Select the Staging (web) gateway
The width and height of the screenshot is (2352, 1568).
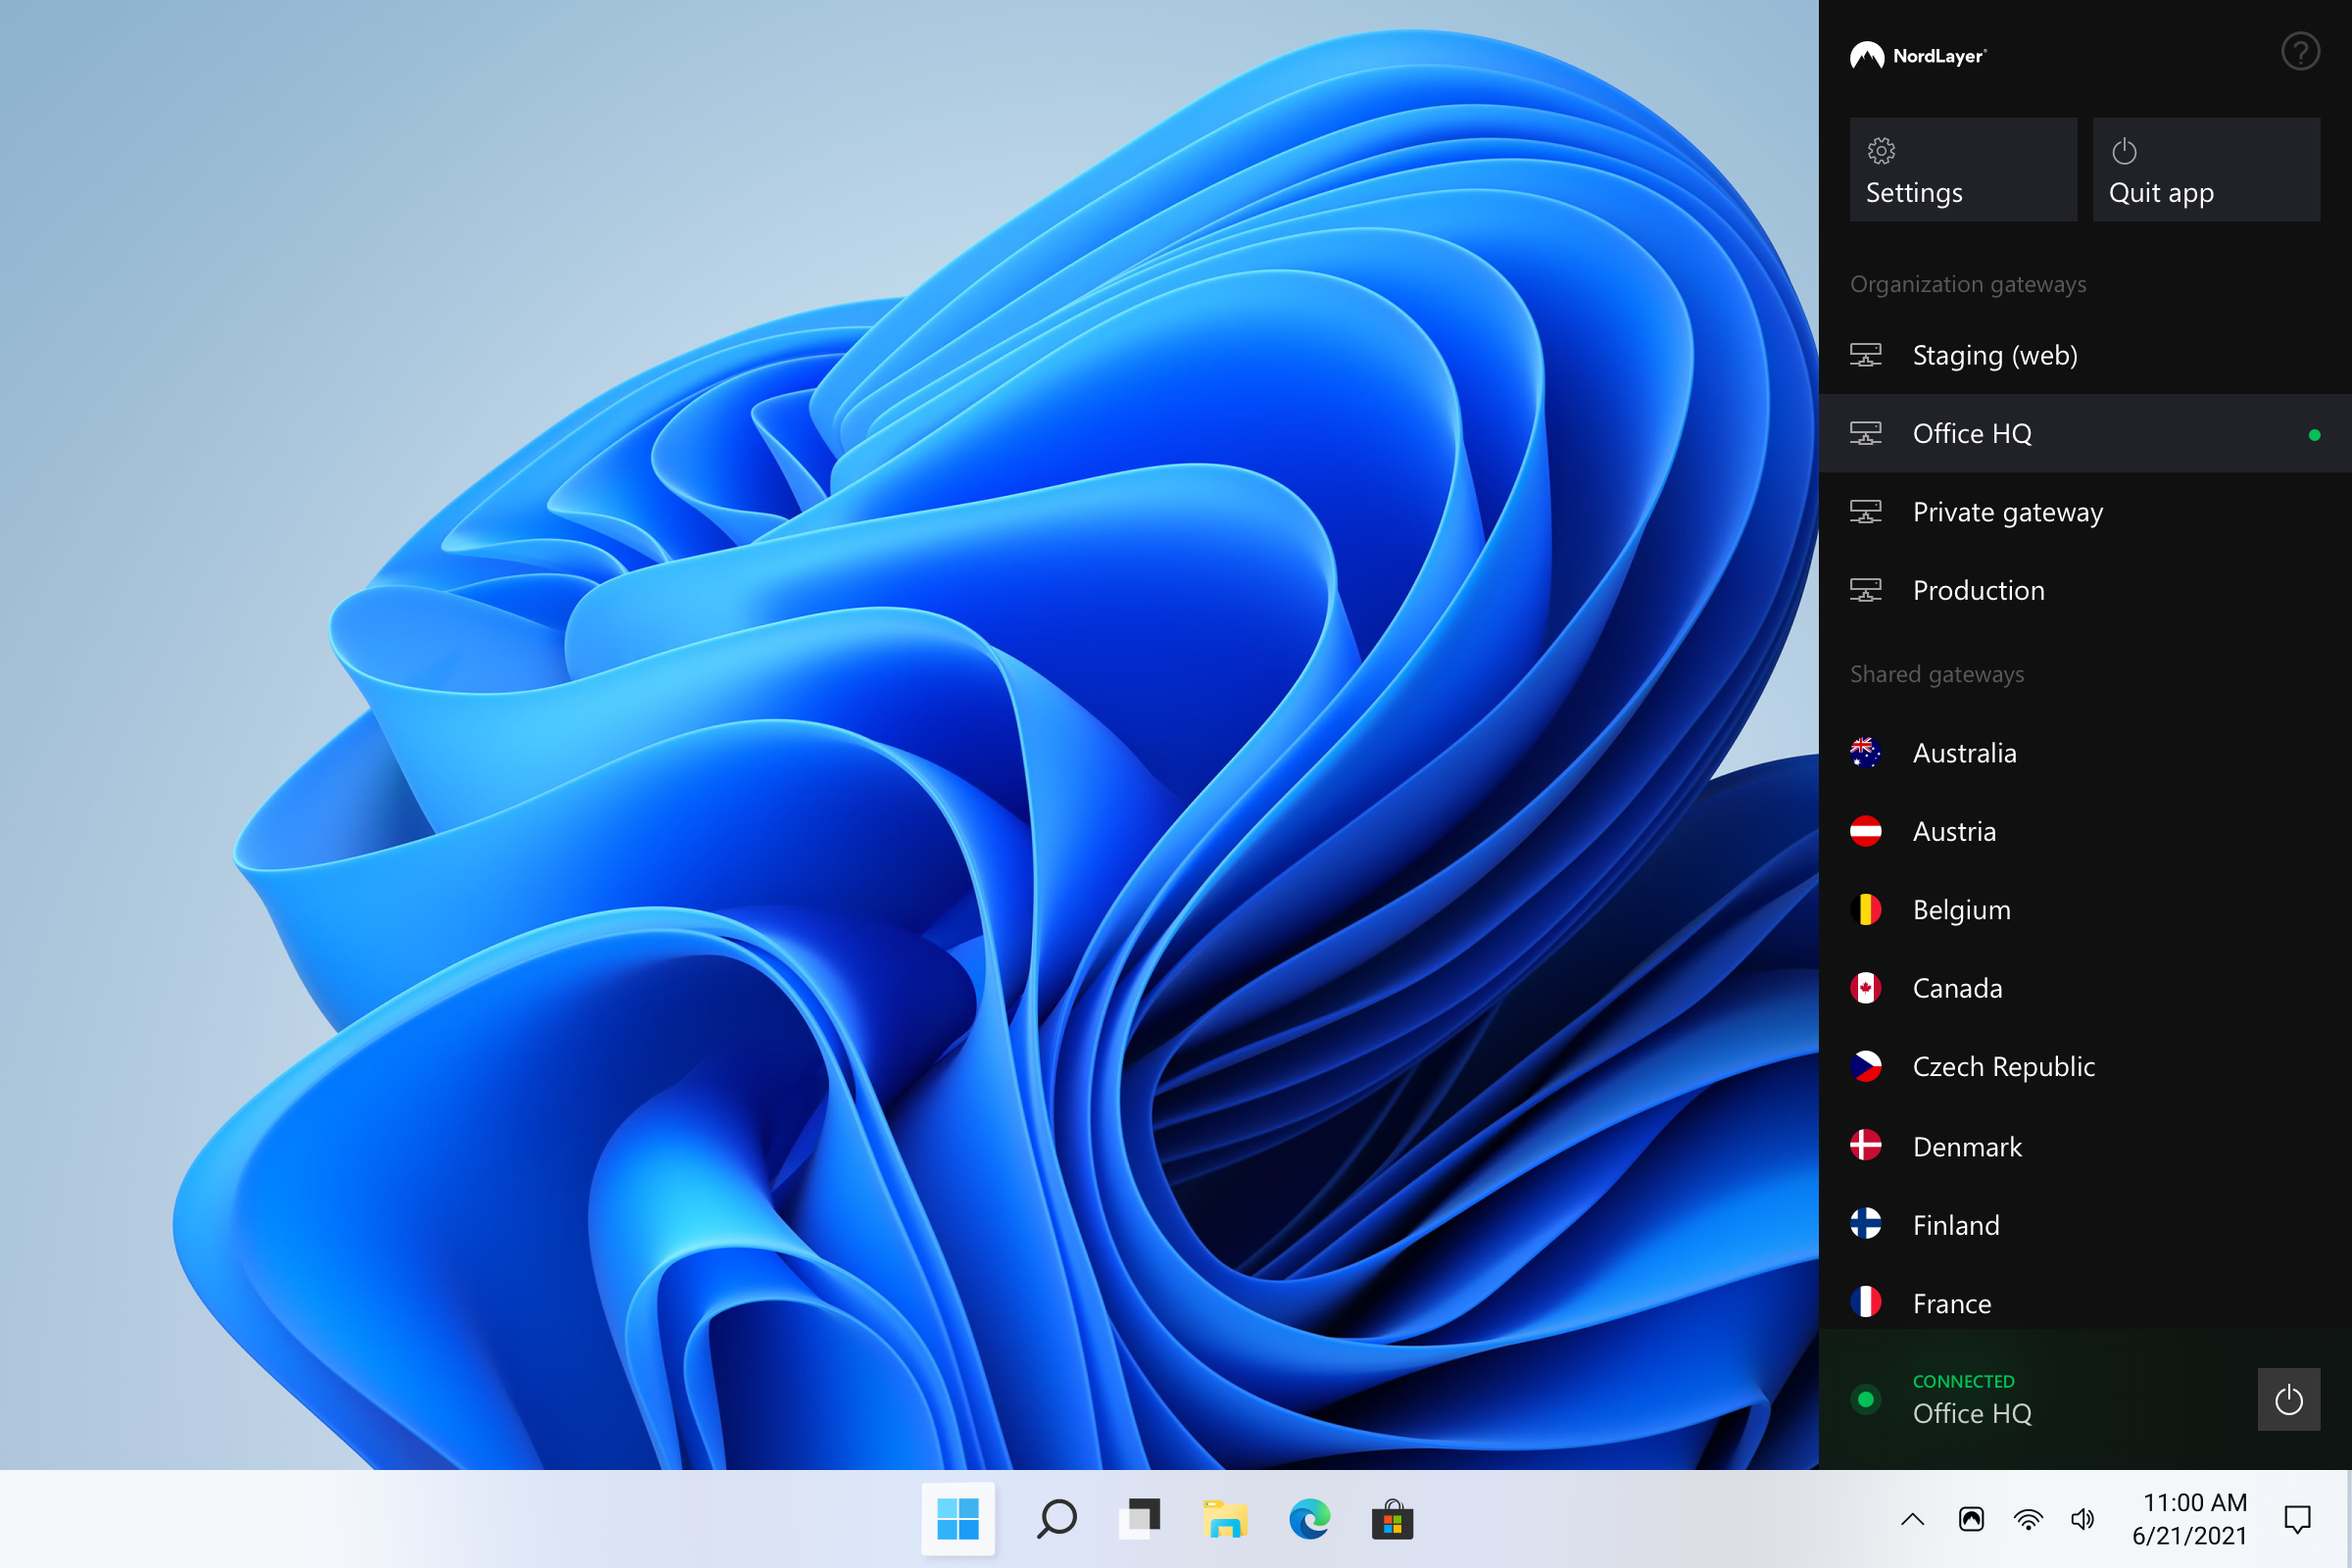[x=1996, y=355]
